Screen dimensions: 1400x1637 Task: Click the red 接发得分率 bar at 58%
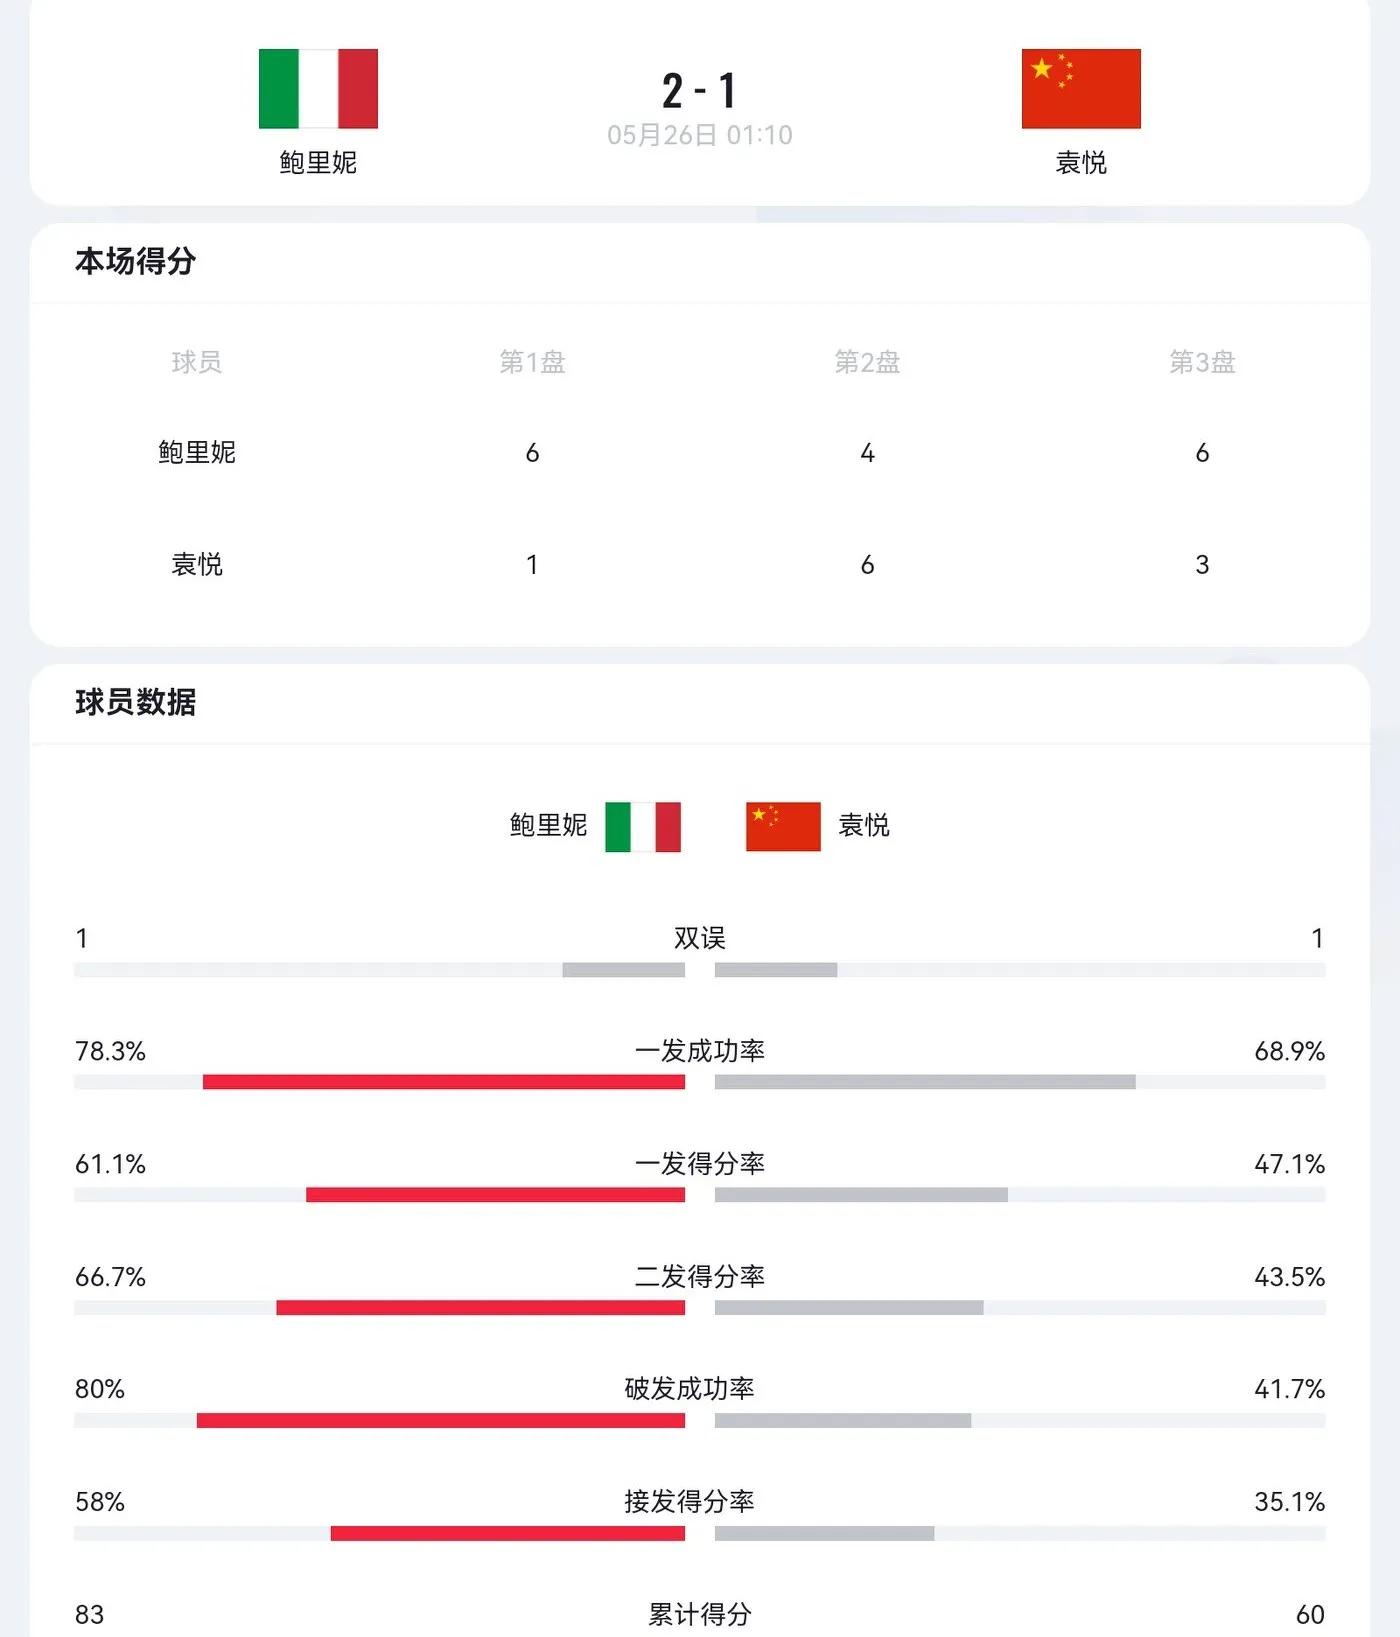point(508,1533)
